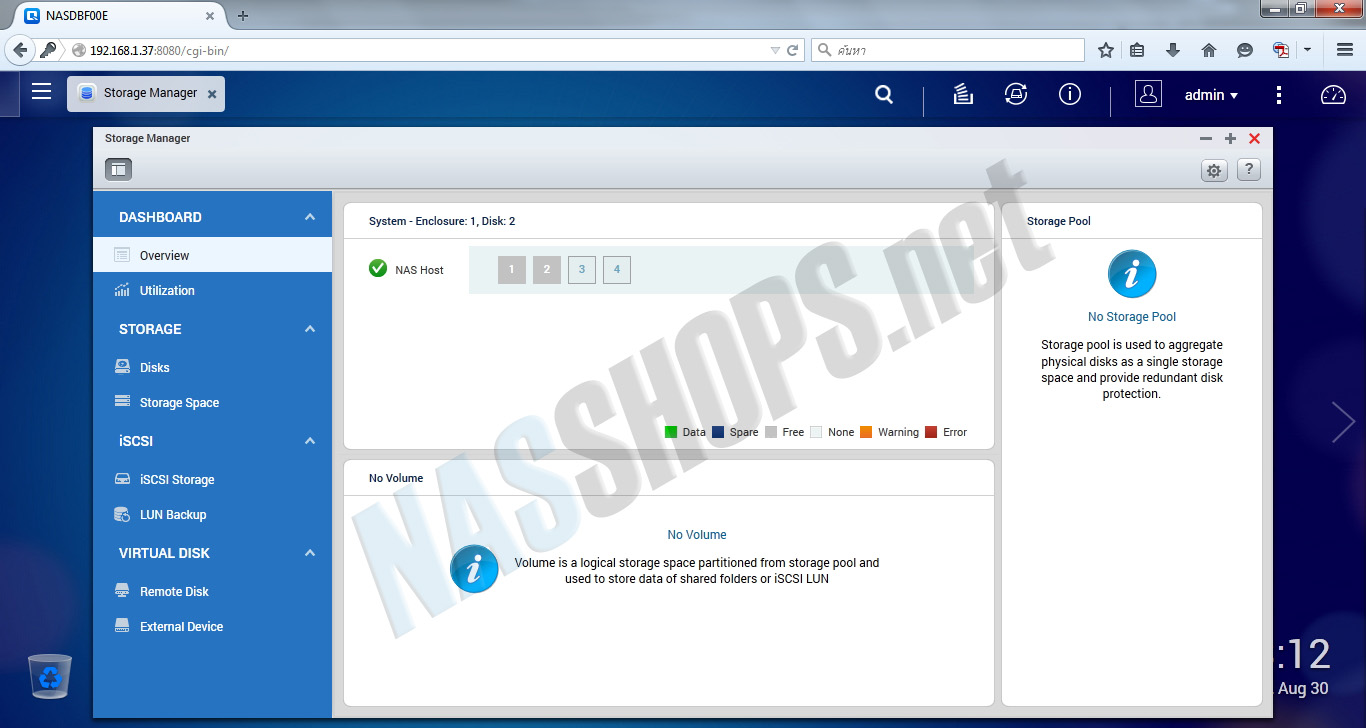Open External Device in the sidebar

(212, 626)
